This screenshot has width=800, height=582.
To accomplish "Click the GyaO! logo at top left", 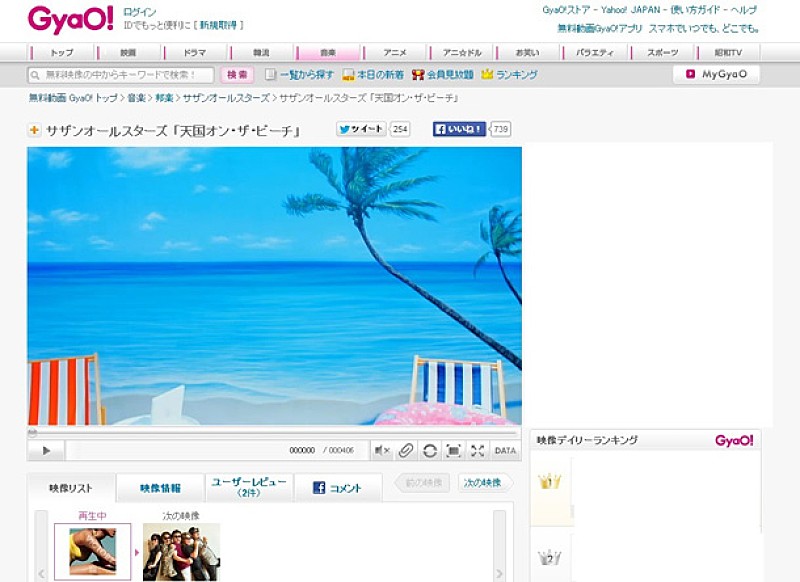I will pyautogui.click(x=68, y=19).
